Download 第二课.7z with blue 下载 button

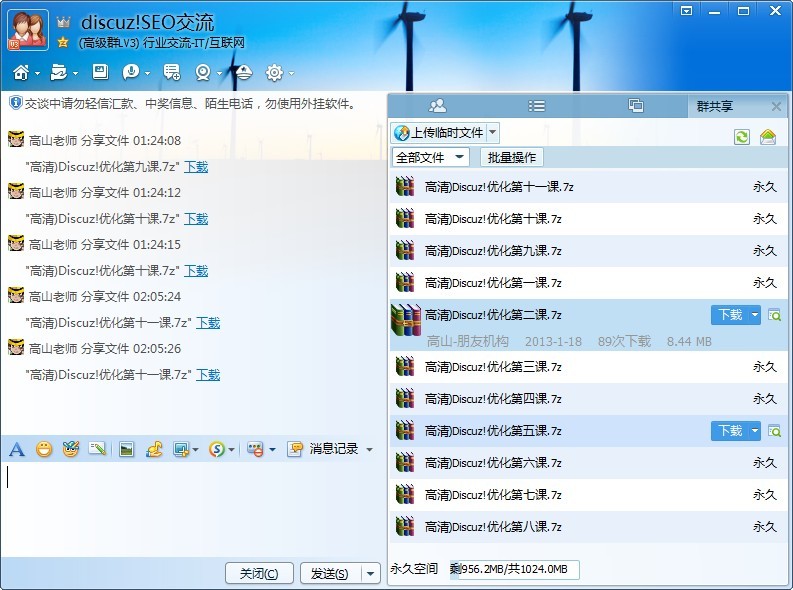point(730,315)
